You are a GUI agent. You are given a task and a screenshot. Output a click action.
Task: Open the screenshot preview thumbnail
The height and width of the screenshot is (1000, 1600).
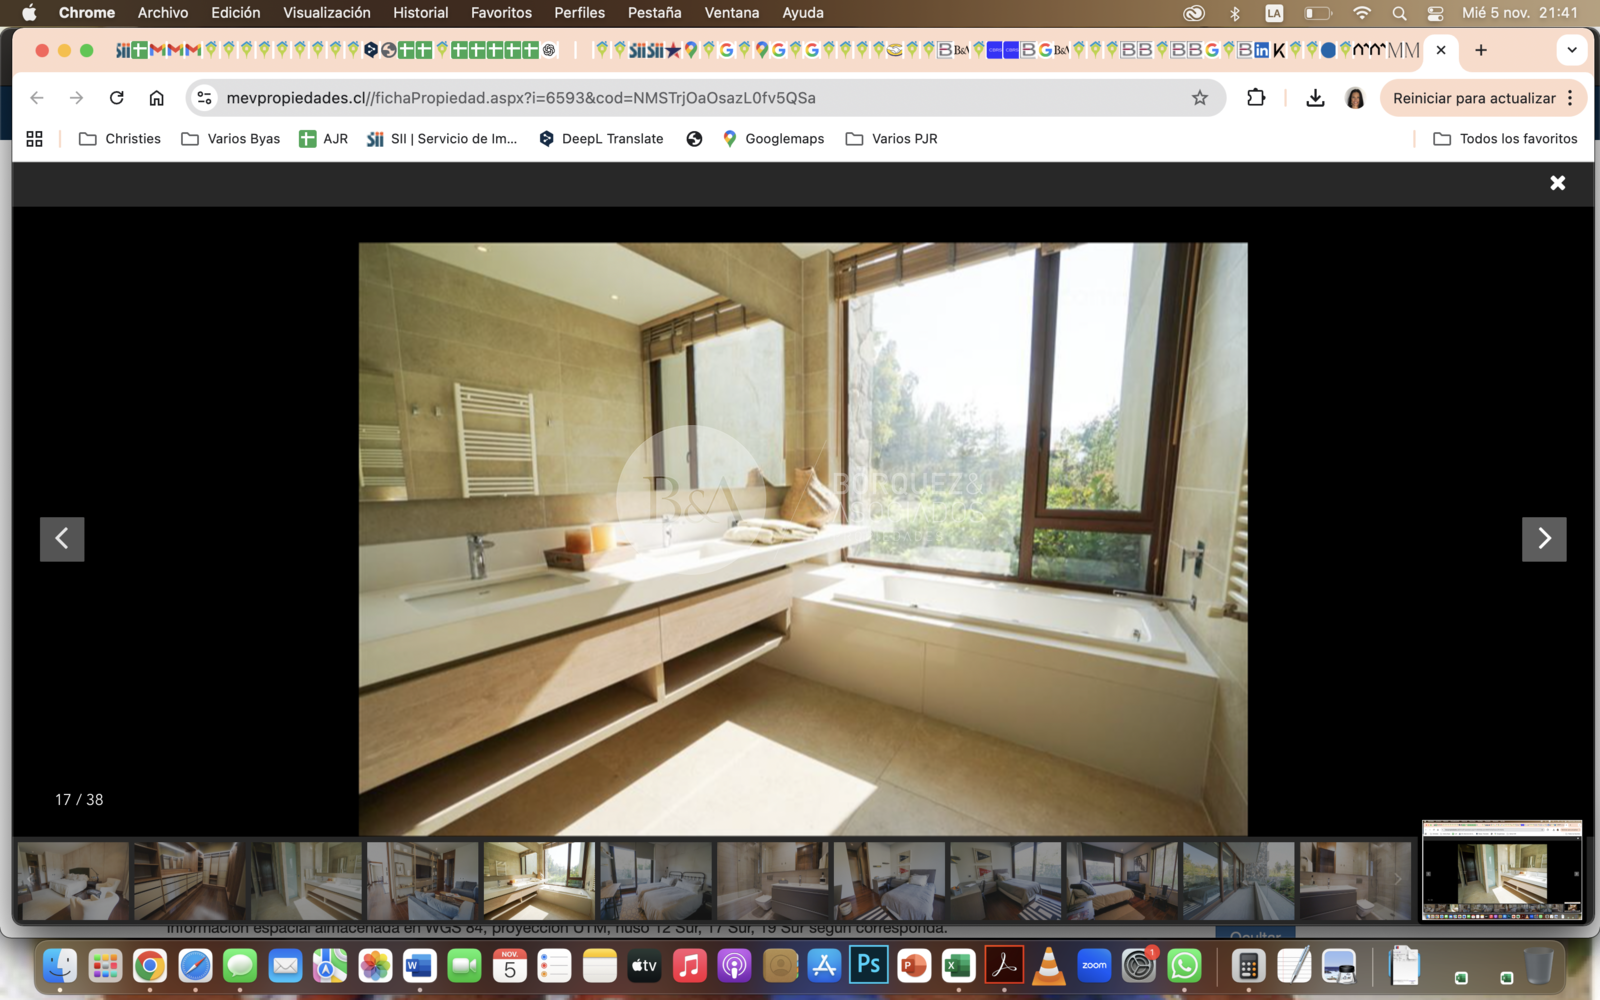pos(1502,870)
